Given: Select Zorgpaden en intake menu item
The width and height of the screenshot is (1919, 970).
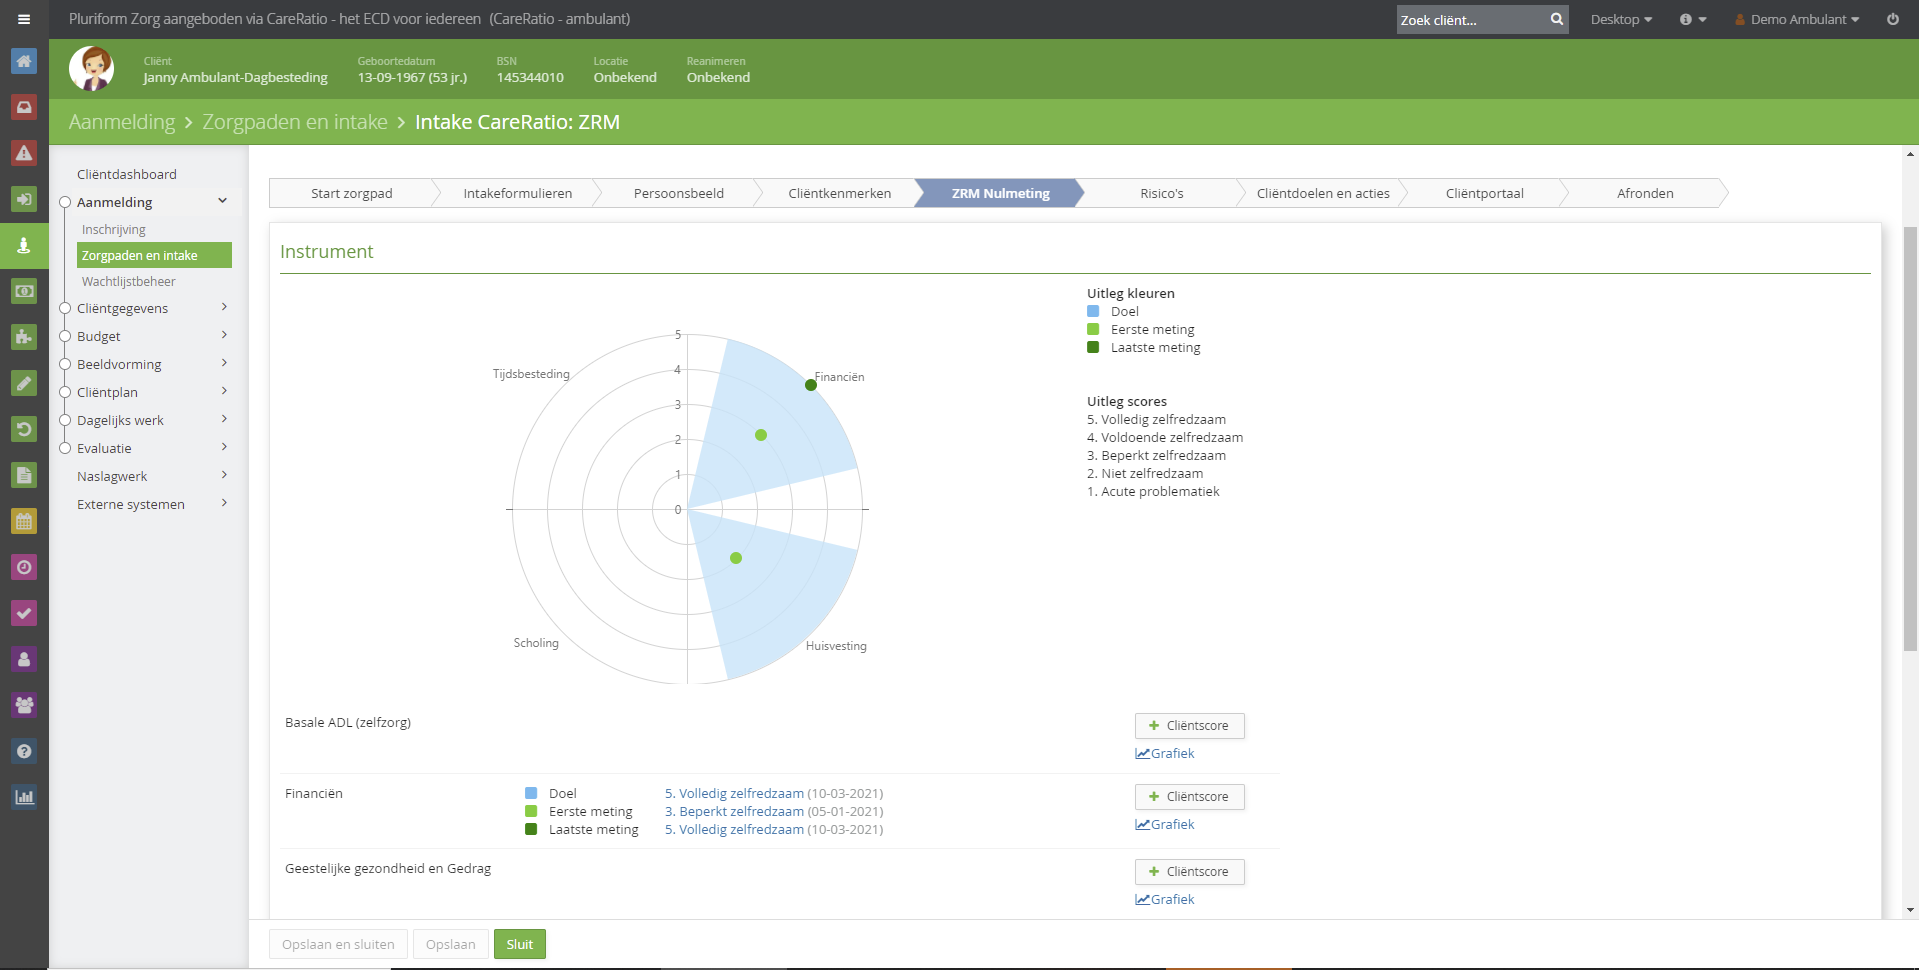Looking at the screenshot, I should click(x=154, y=255).
